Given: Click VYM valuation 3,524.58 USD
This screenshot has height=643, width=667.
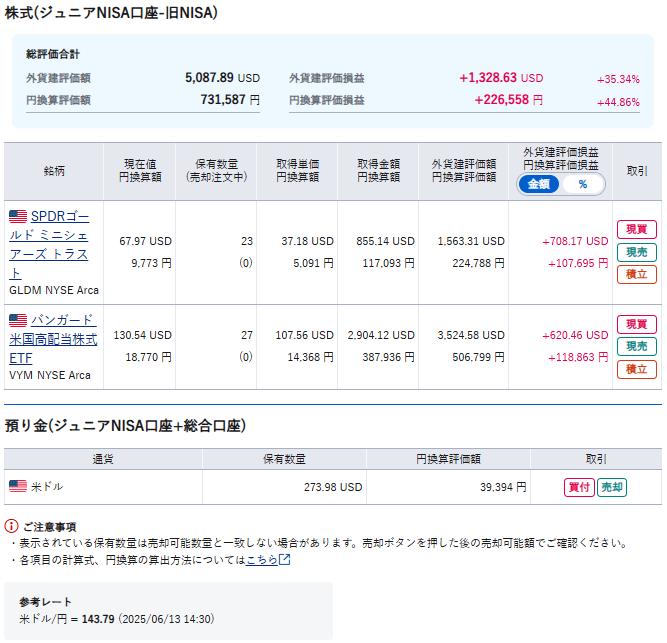Looking at the screenshot, I should 471,336.
